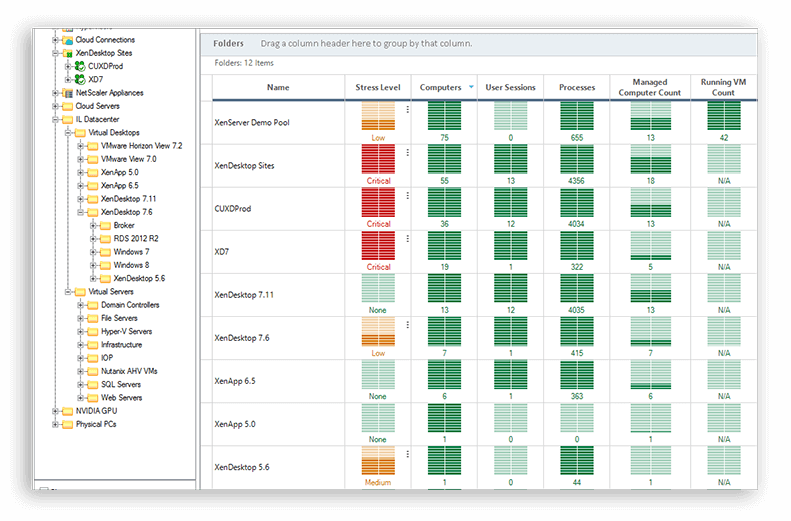
Task: Click the Domain Controllers folder icon
Action: (93, 305)
